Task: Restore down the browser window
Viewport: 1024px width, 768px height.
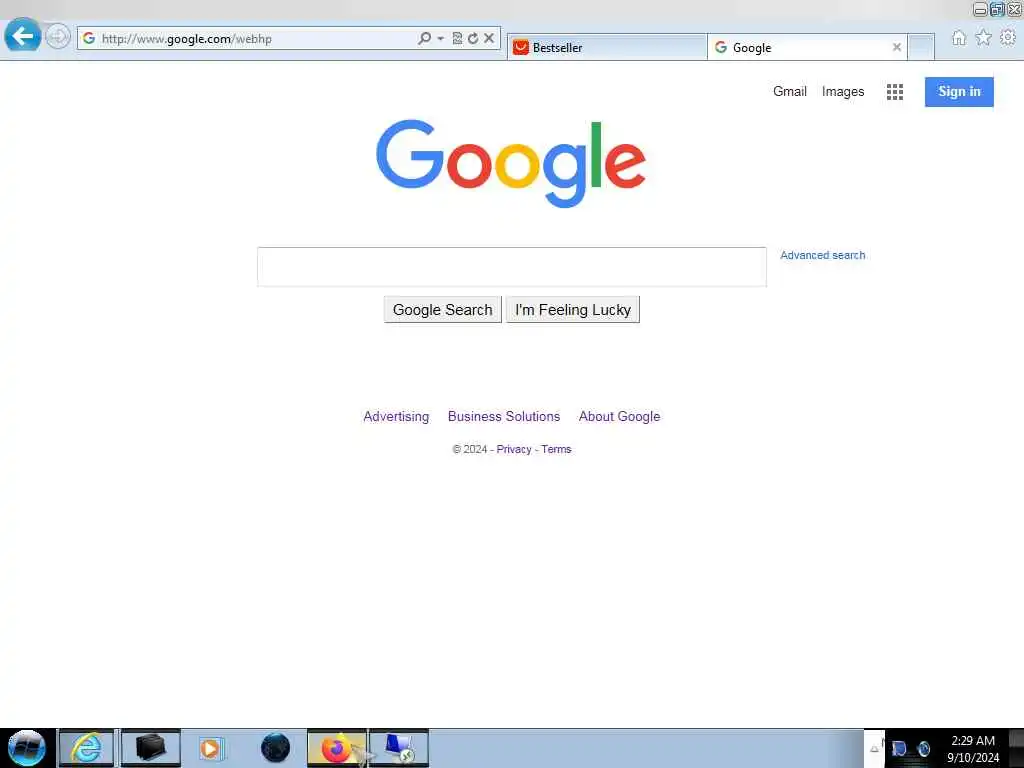Action: coord(997,9)
